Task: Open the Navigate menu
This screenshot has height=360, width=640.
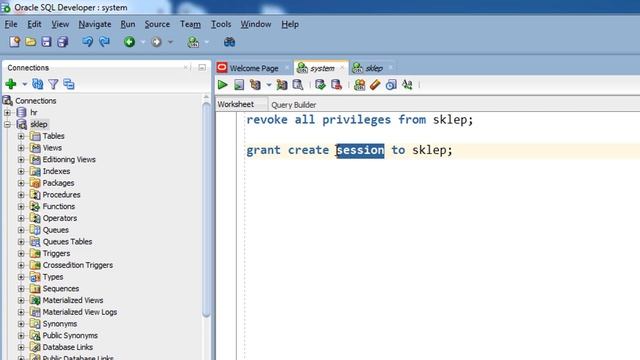Action: coord(95,24)
